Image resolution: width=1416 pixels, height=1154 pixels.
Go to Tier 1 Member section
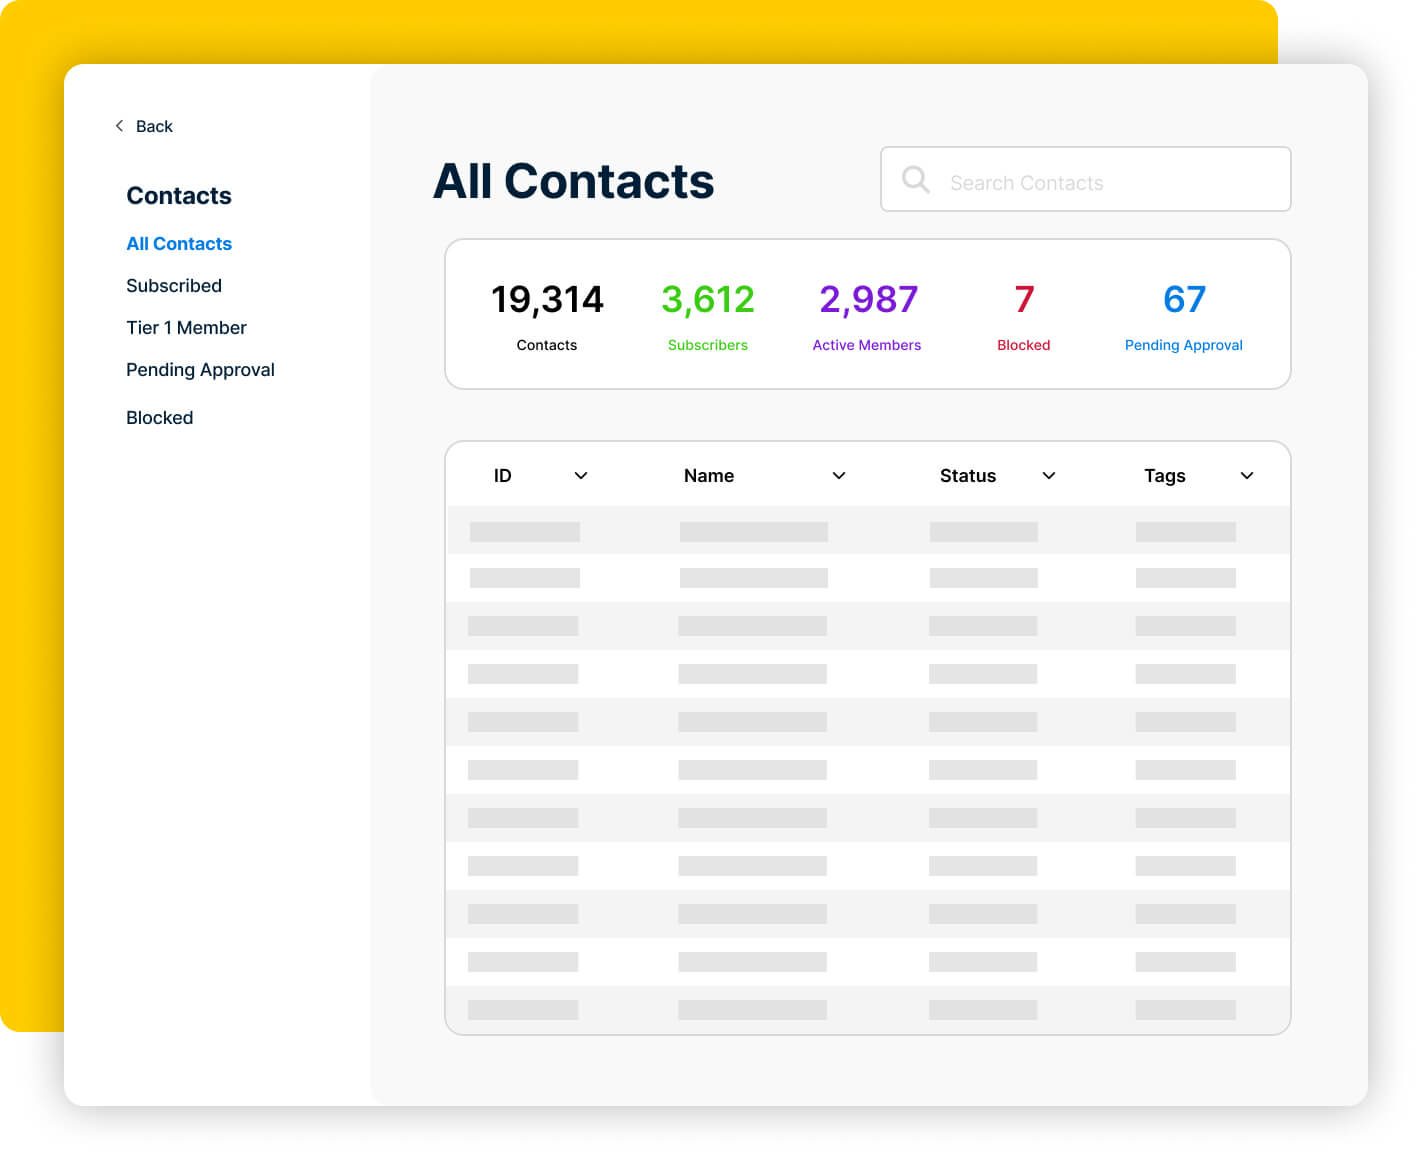[186, 328]
